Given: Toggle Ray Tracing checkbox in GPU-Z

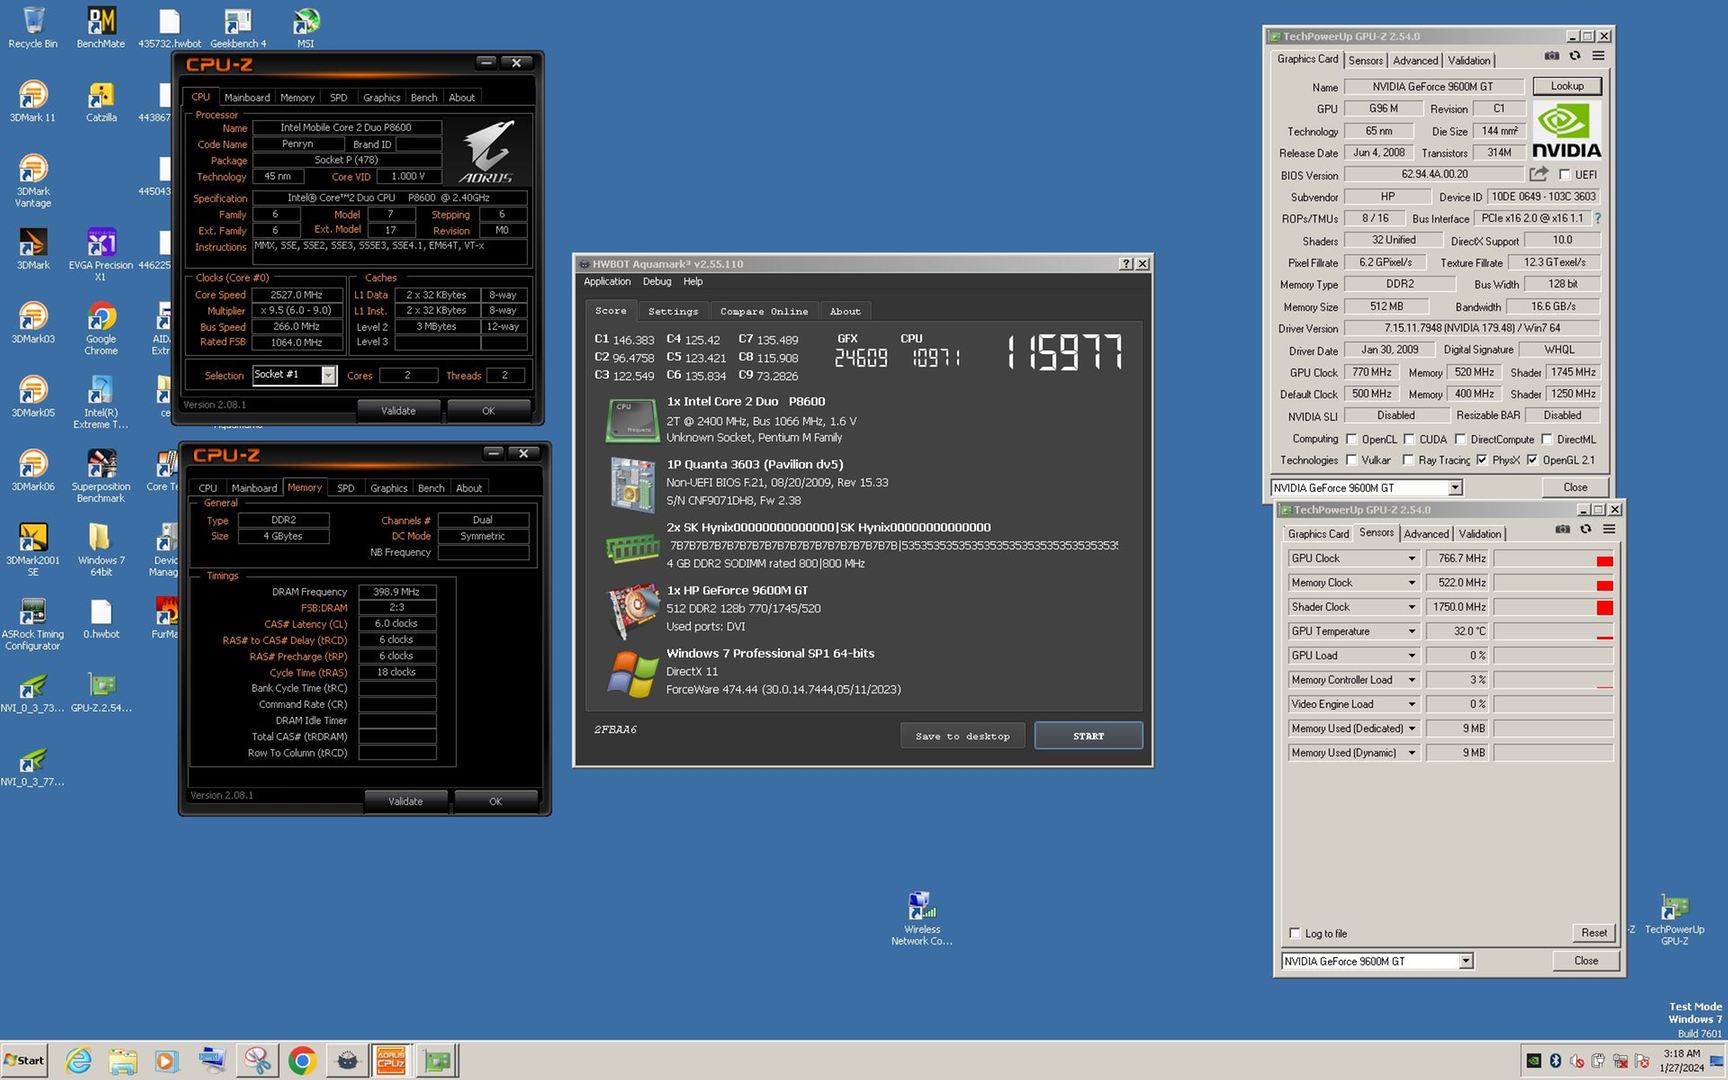Looking at the screenshot, I should tap(1408, 460).
